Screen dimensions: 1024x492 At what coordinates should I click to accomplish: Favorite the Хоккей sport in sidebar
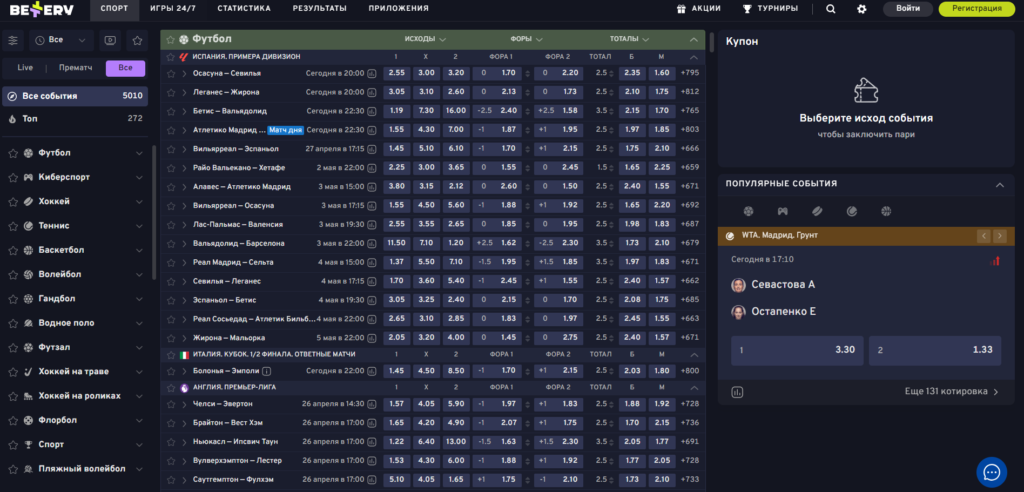pyautogui.click(x=12, y=201)
